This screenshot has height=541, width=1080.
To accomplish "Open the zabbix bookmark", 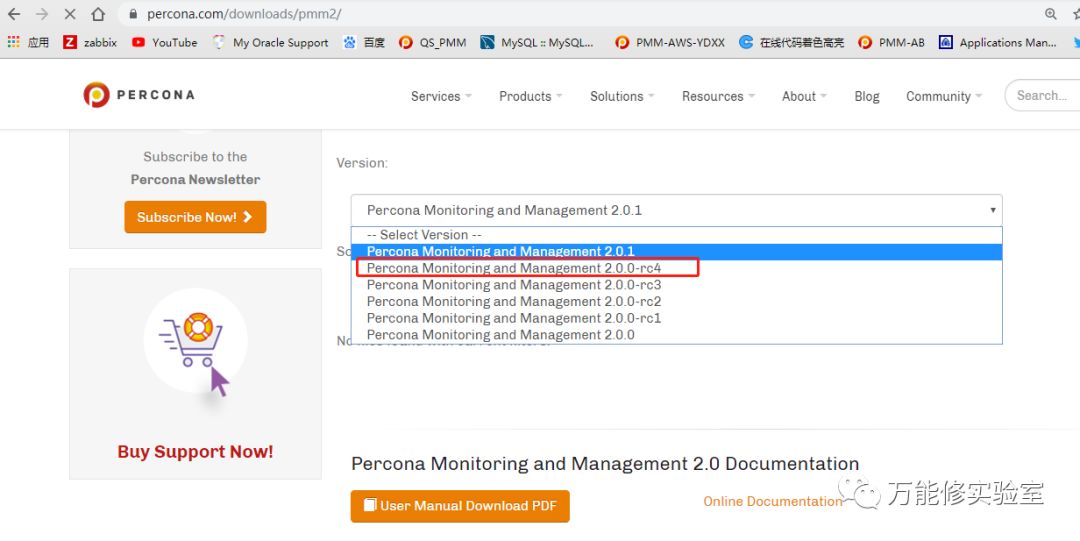I will (x=90, y=42).
